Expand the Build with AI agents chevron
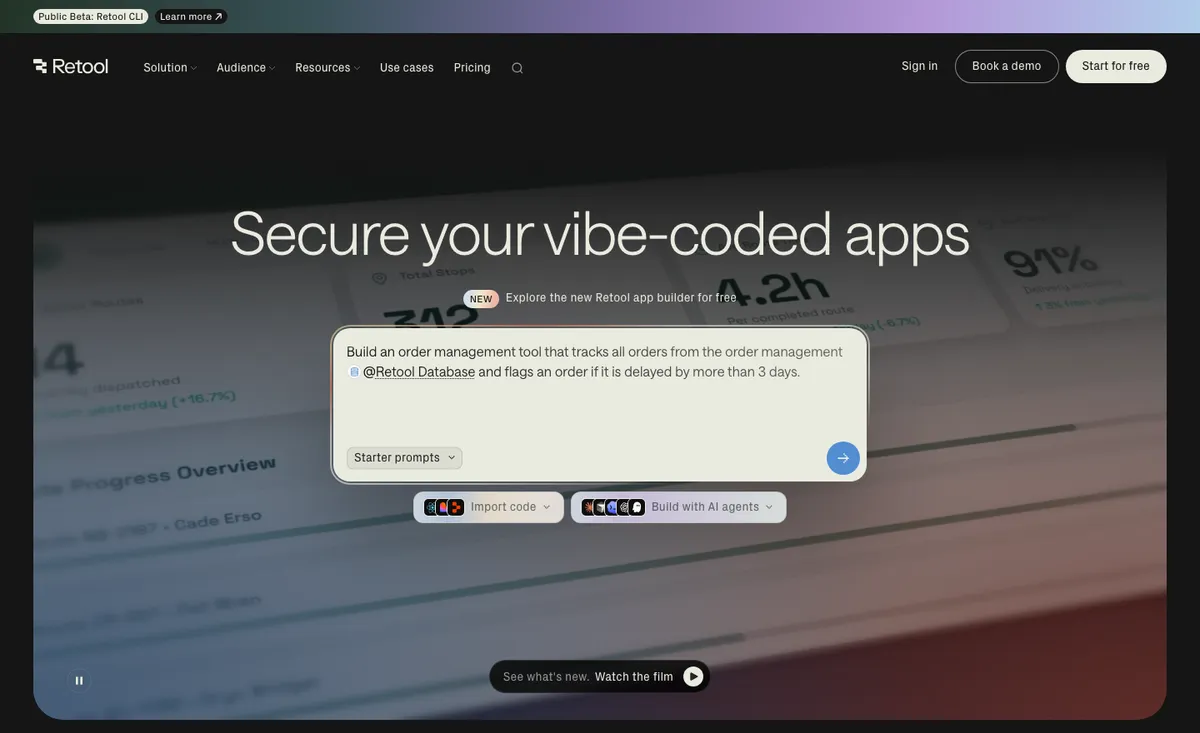Viewport: 1200px width, 733px height. (x=769, y=507)
